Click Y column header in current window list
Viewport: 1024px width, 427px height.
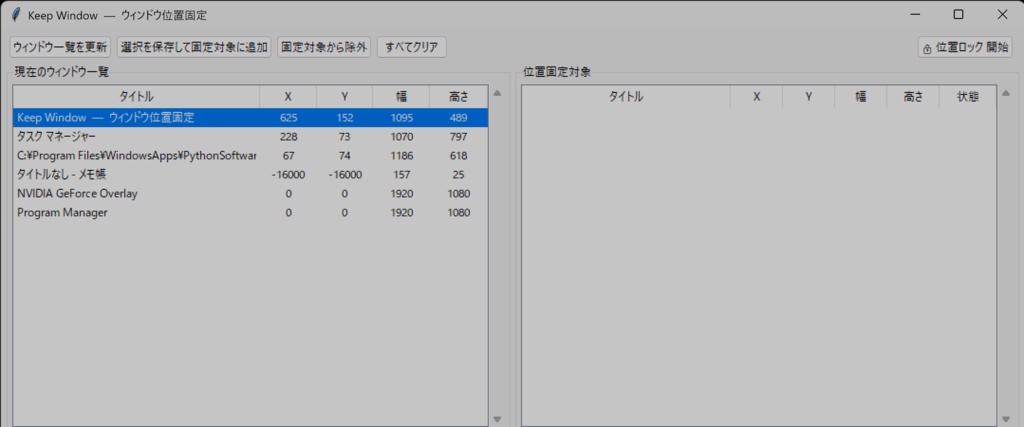pyautogui.click(x=345, y=97)
